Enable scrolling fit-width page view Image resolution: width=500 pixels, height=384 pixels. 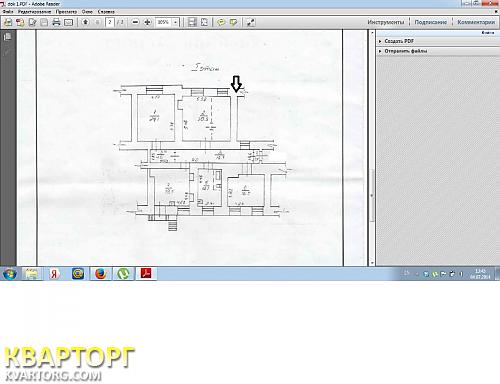pyautogui.click(x=192, y=22)
